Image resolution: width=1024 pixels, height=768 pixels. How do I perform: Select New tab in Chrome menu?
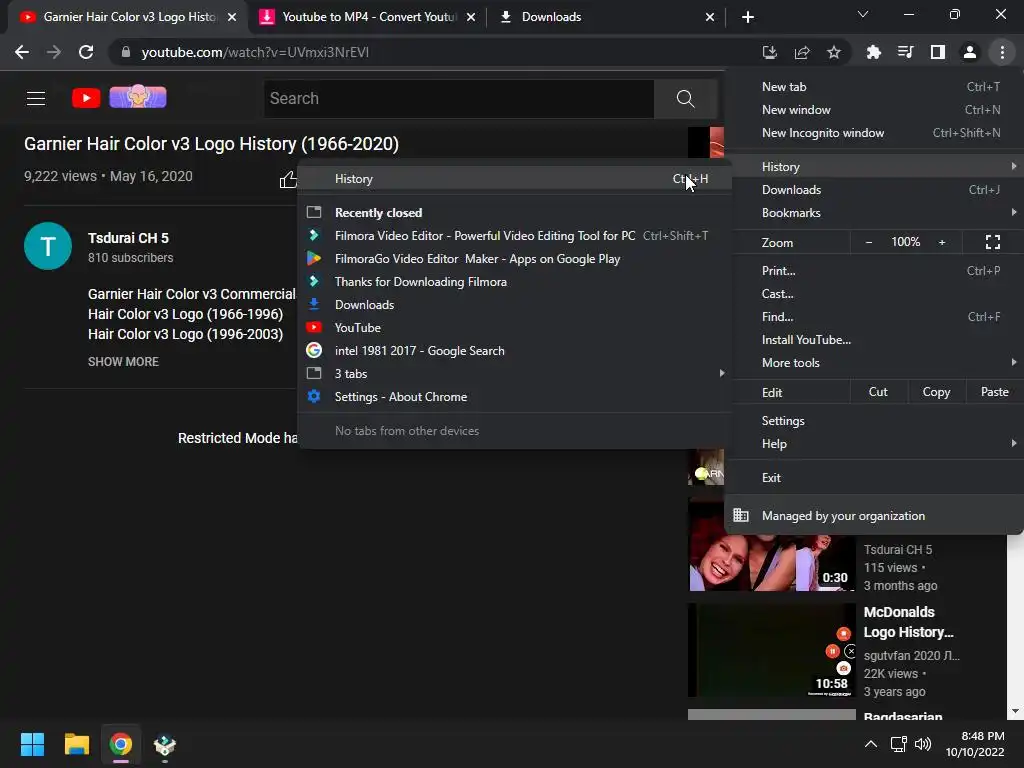[x=874, y=87]
